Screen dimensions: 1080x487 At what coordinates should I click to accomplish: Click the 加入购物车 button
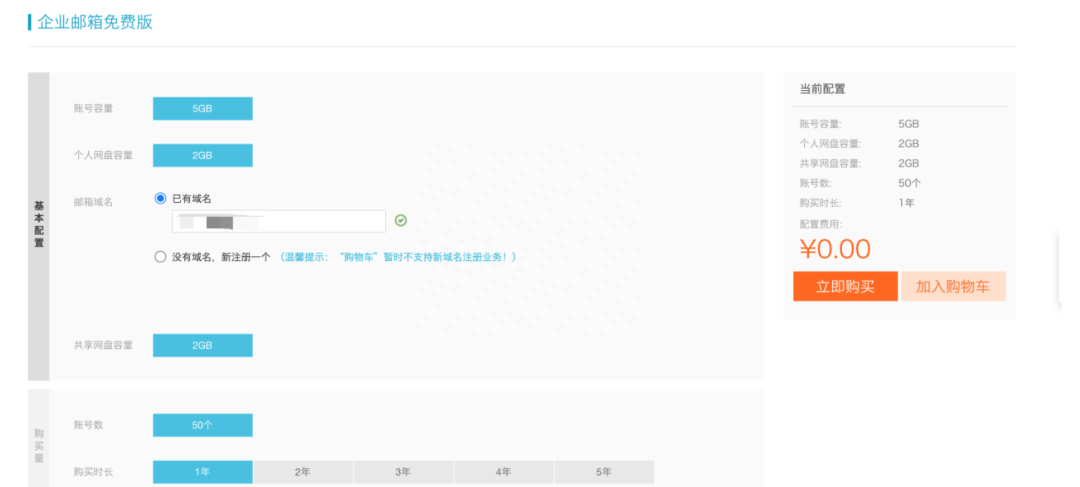(953, 286)
